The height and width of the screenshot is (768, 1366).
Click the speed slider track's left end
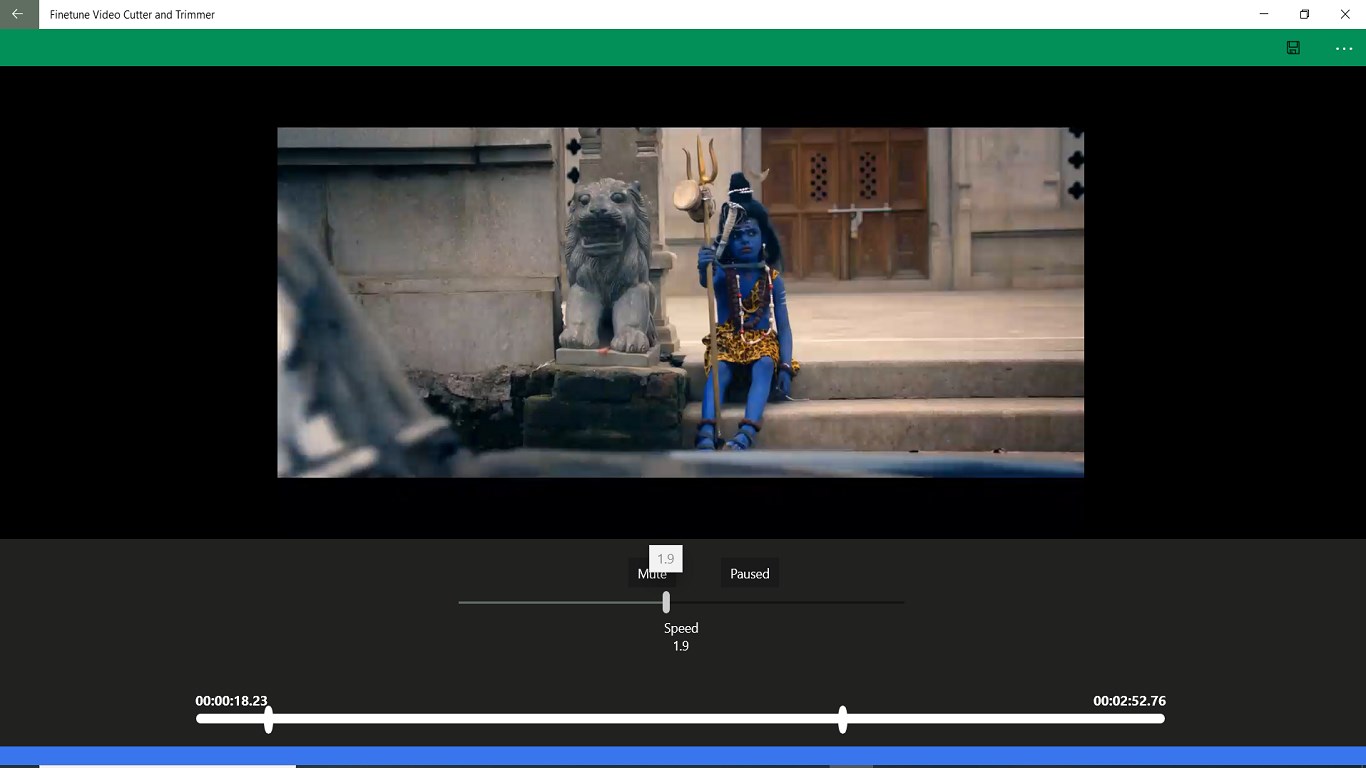pos(464,602)
